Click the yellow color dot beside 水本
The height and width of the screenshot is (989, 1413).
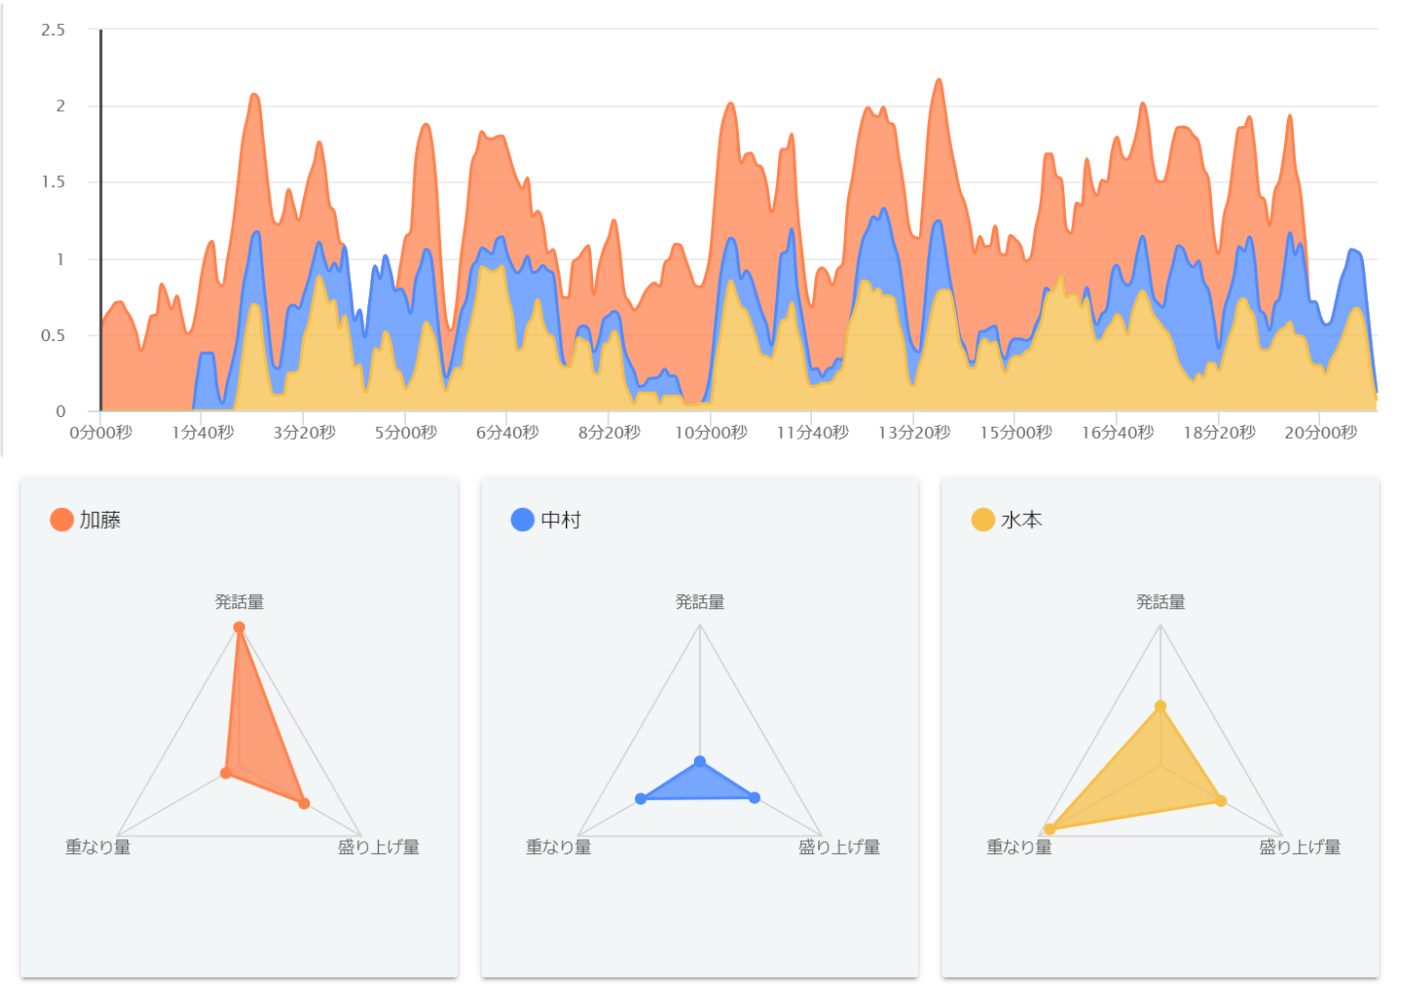[x=983, y=520]
